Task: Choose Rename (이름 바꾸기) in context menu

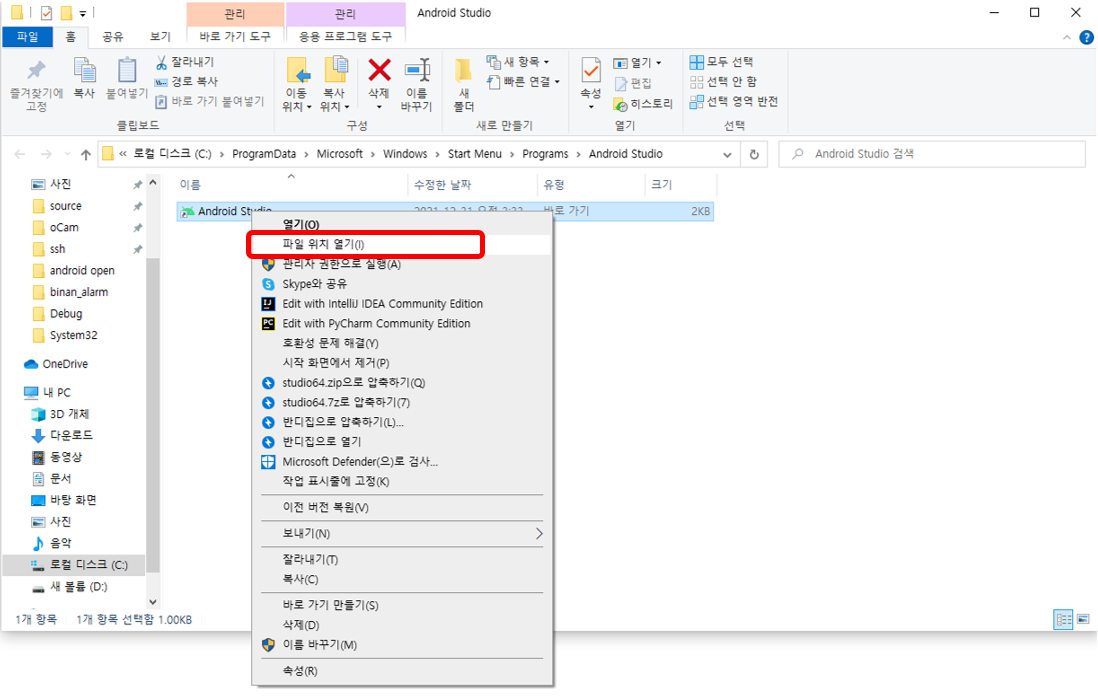Action: click(x=403, y=645)
